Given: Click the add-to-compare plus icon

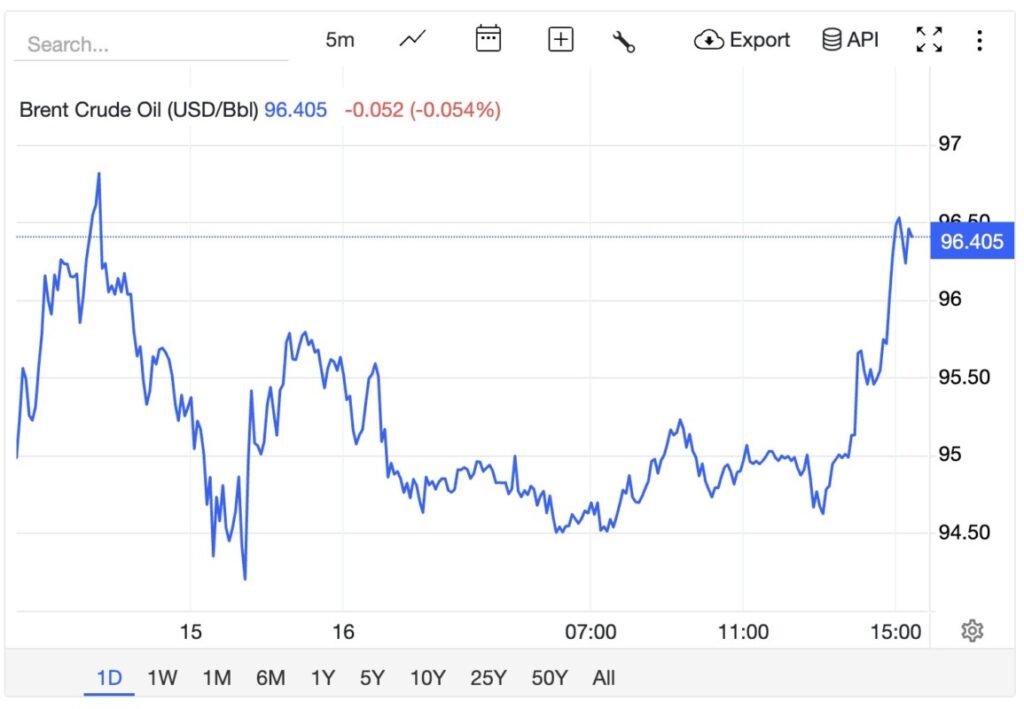Looking at the screenshot, I should (x=560, y=39).
